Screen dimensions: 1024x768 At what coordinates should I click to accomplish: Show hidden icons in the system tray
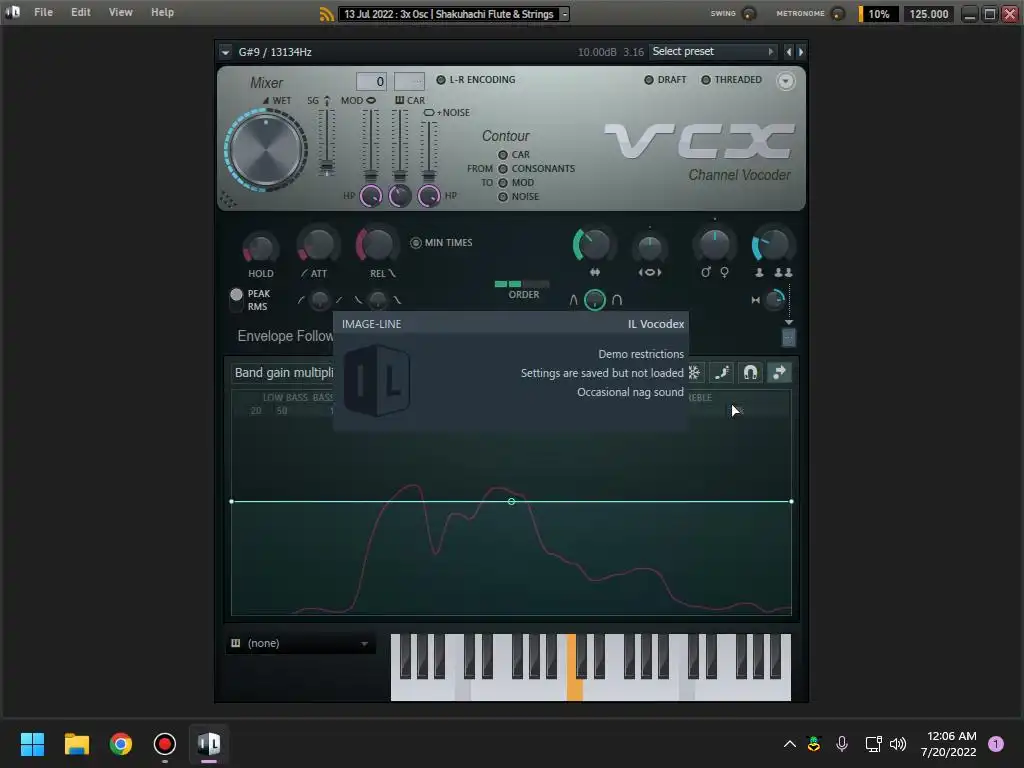click(x=790, y=743)
